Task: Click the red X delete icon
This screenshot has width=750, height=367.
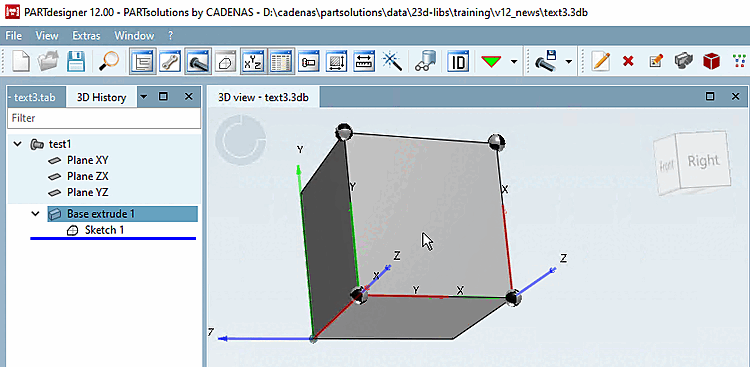Action: point(628,62)
